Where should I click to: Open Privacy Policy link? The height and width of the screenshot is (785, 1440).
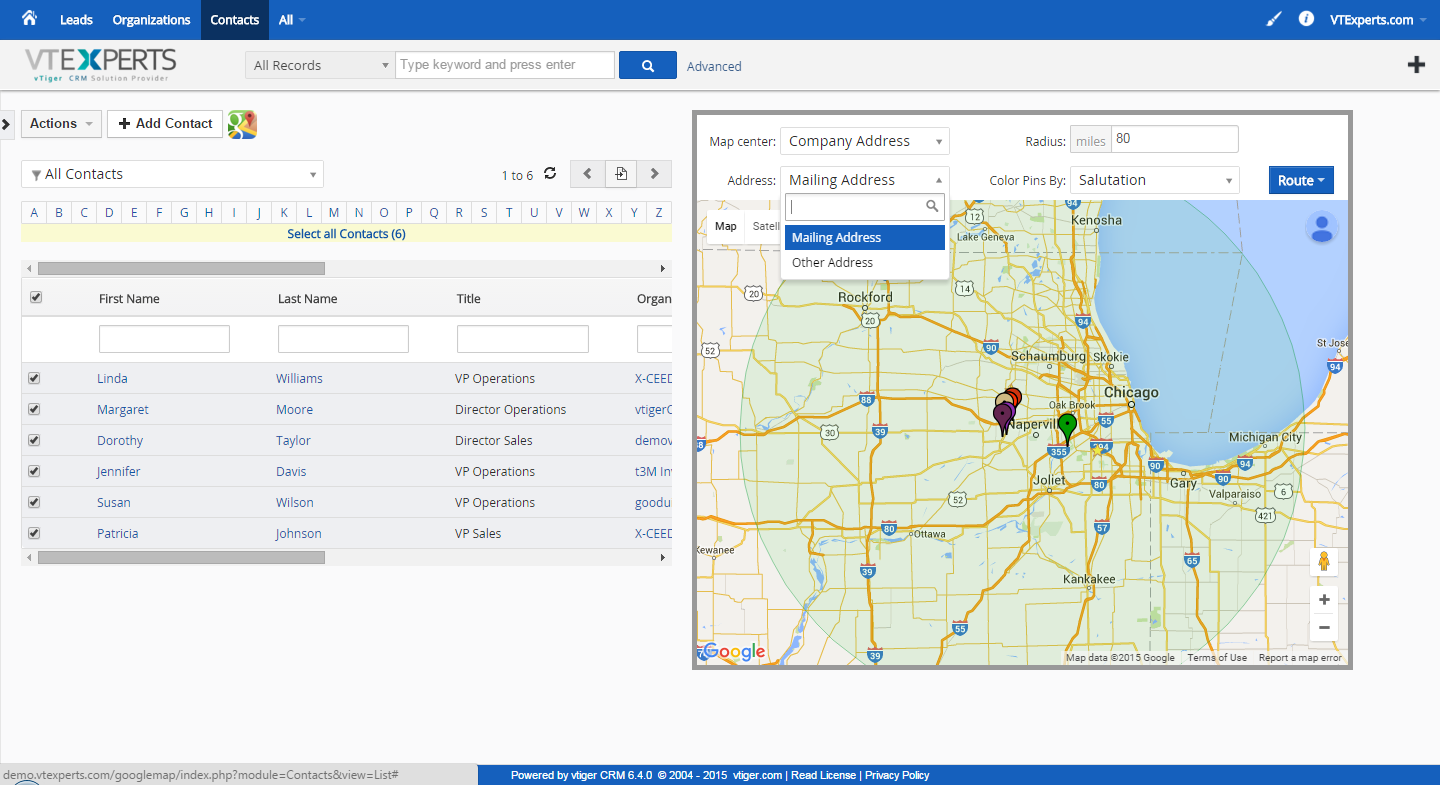897,775
